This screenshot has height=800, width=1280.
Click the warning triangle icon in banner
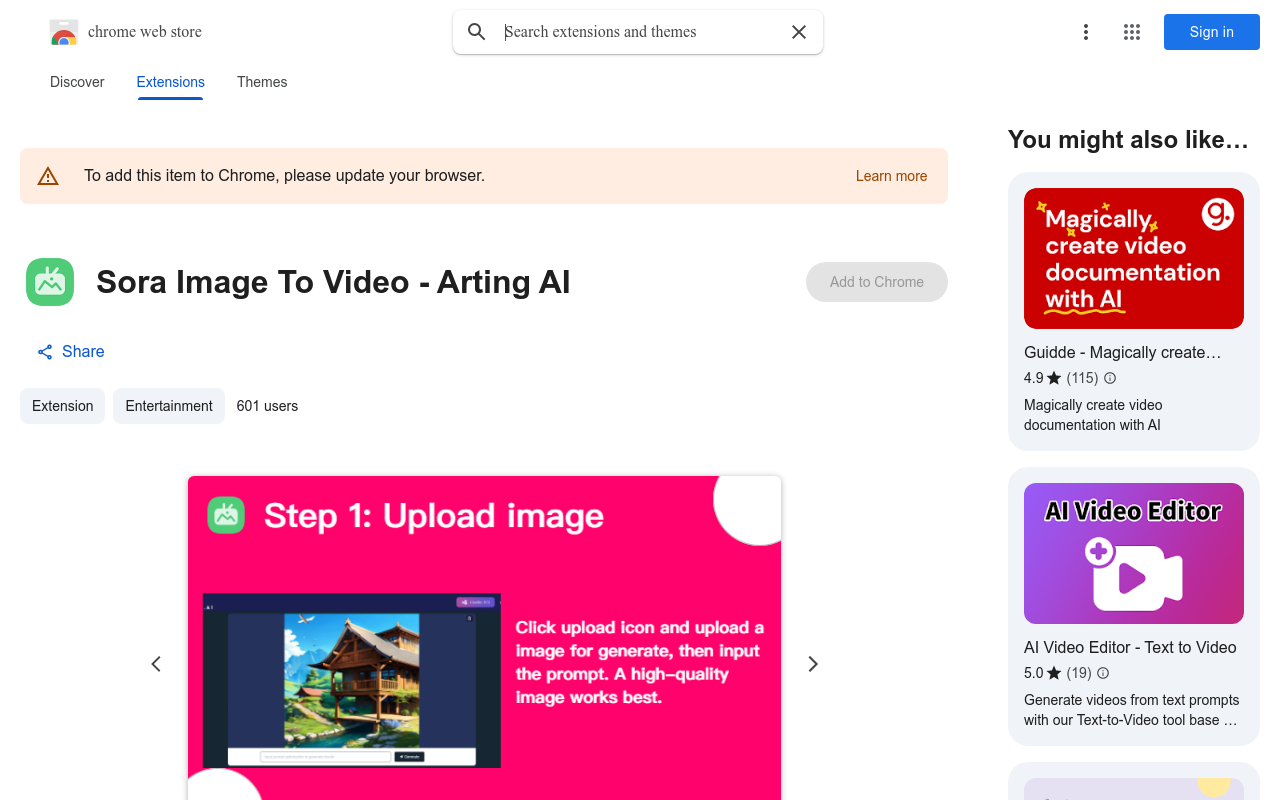(x=48, y=176)
